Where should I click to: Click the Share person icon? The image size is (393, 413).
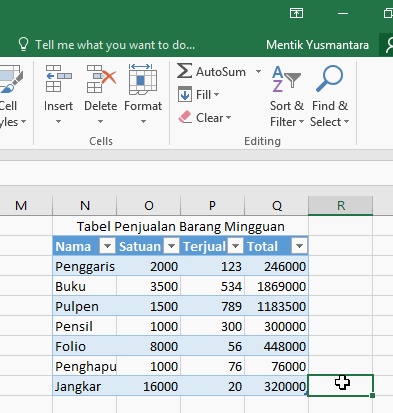(389, 45)
